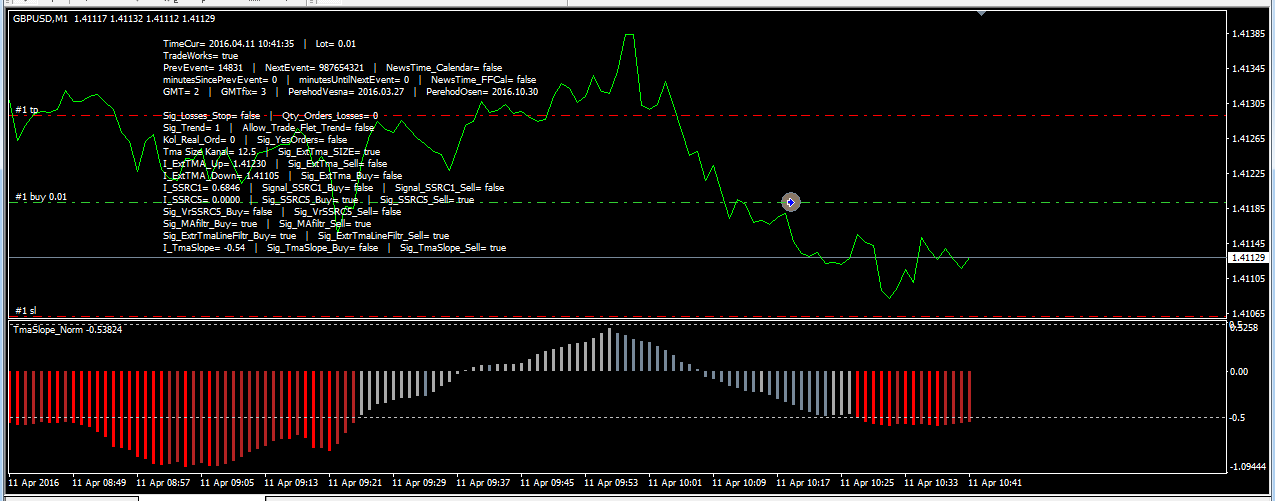Image resolution: width=1275 pixels, height=501 pixels.
Task: Click the 1.41305 price scale label
Action: coord(1246,103)
